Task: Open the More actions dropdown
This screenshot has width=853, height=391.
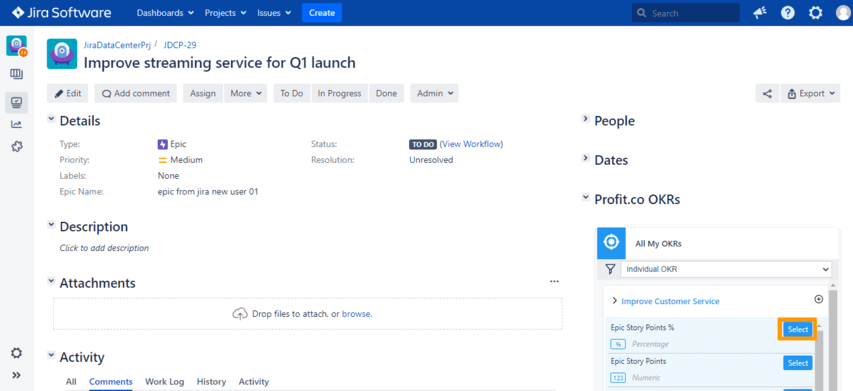Action: [x=246, y=94]
